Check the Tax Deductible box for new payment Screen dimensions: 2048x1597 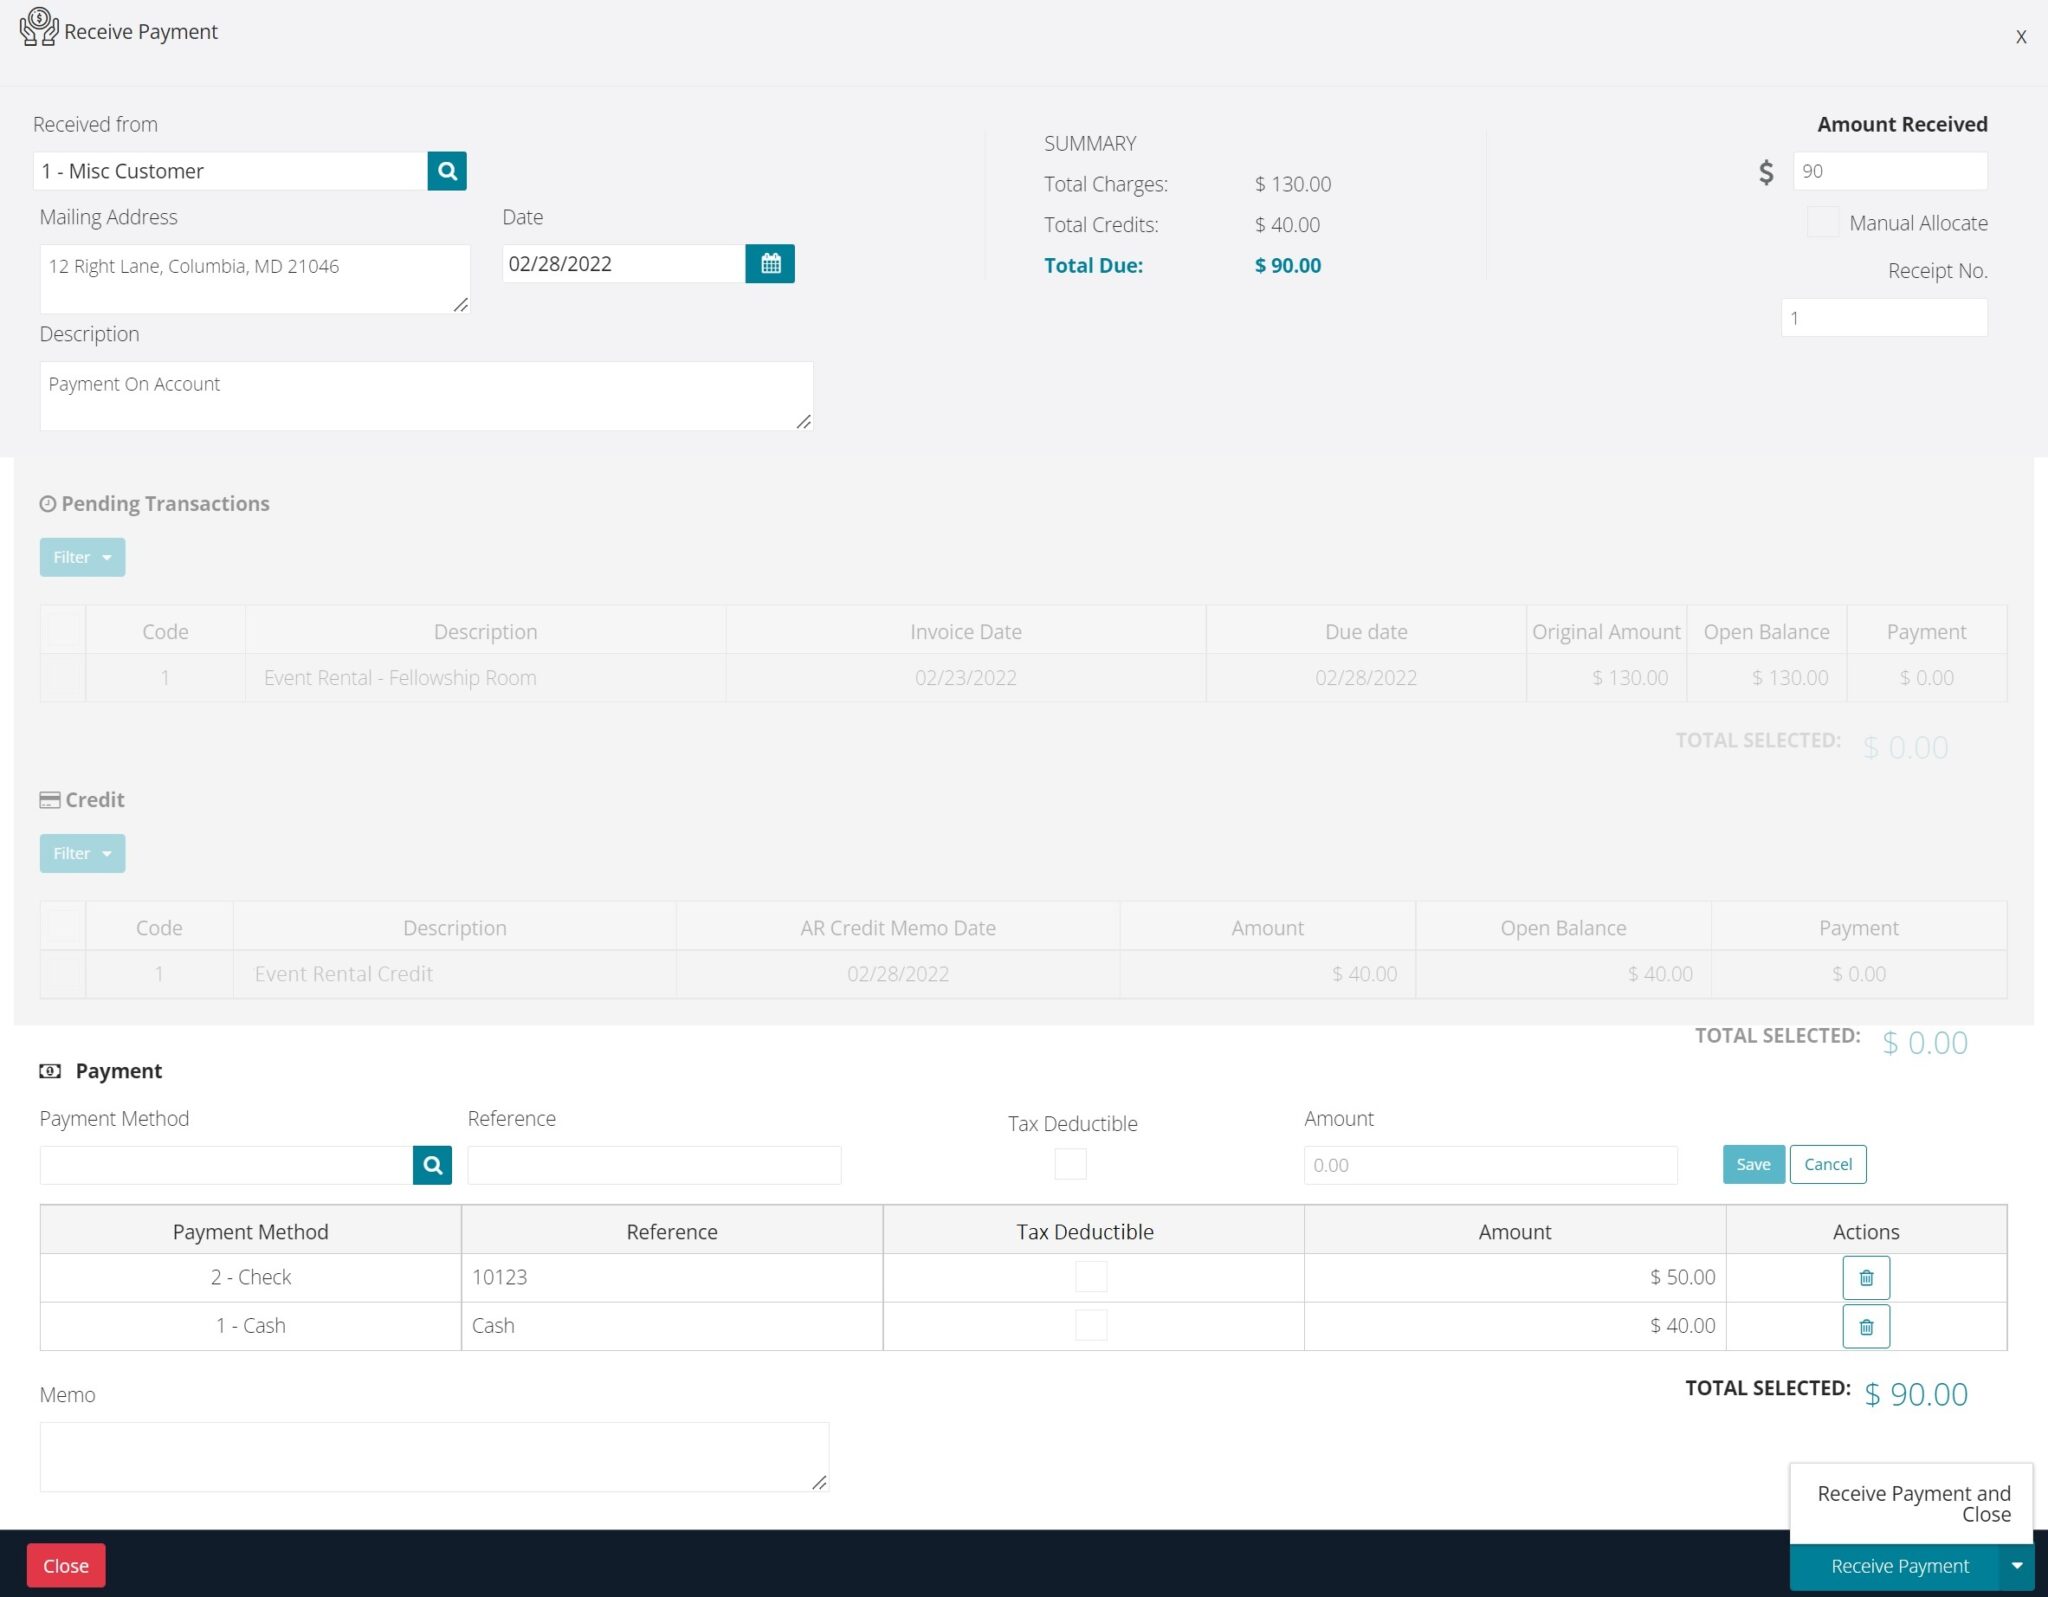[1070, 1163]
